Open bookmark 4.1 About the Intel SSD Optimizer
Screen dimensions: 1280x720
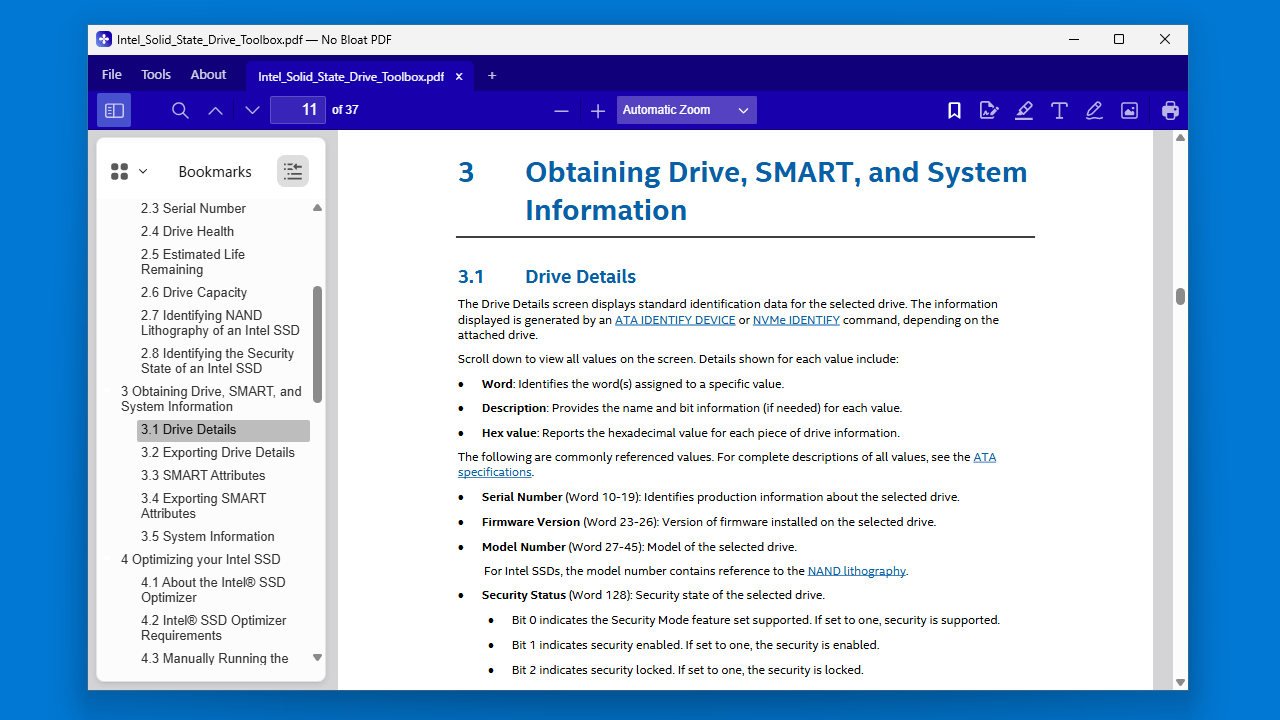pos(213,590)
